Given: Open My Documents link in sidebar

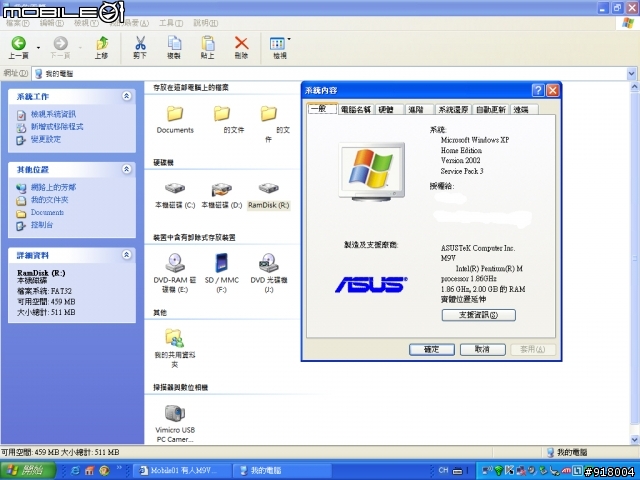Looking at the screenshot, I should [49, 200].
